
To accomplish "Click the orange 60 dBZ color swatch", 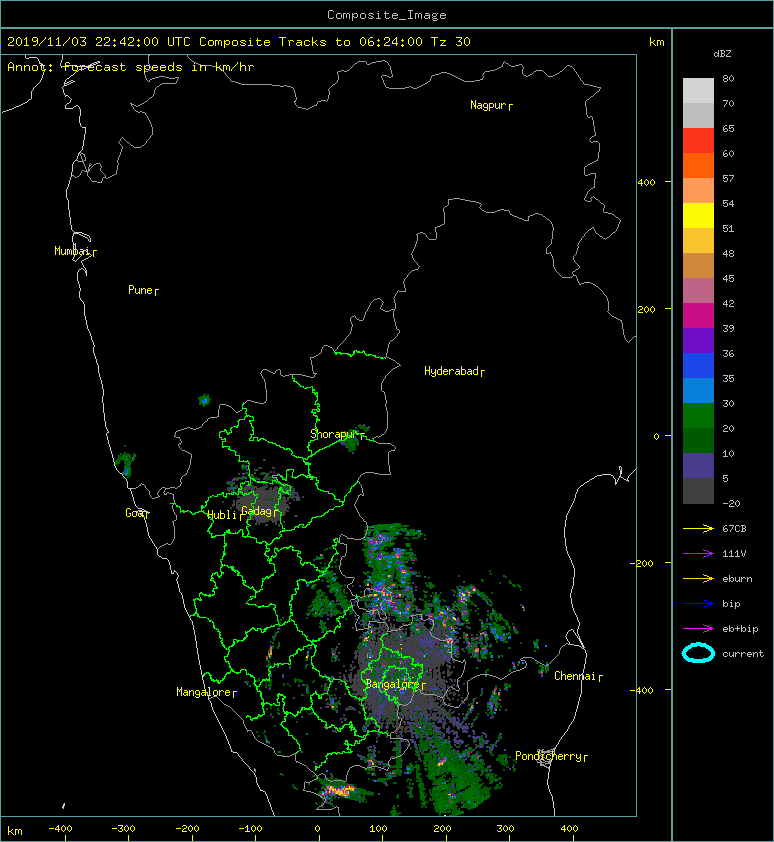I will [x=698, y=165].
